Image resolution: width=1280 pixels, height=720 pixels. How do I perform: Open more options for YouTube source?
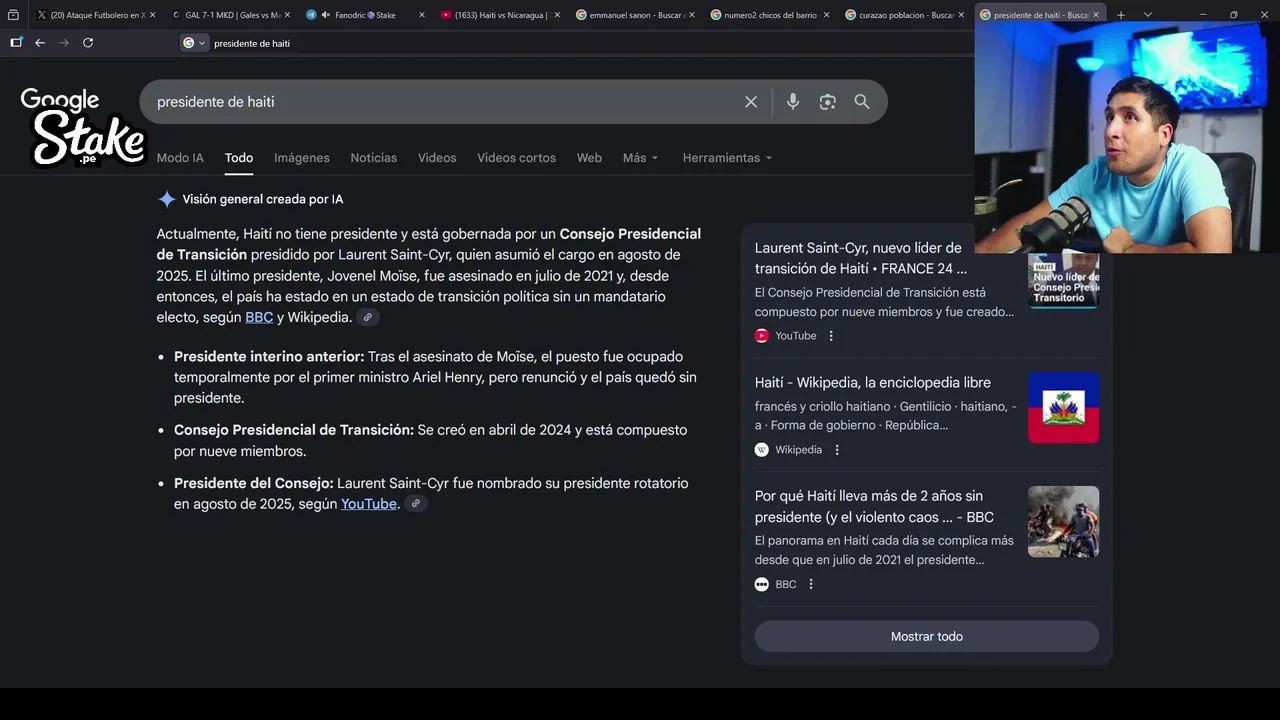click(831, 336)
